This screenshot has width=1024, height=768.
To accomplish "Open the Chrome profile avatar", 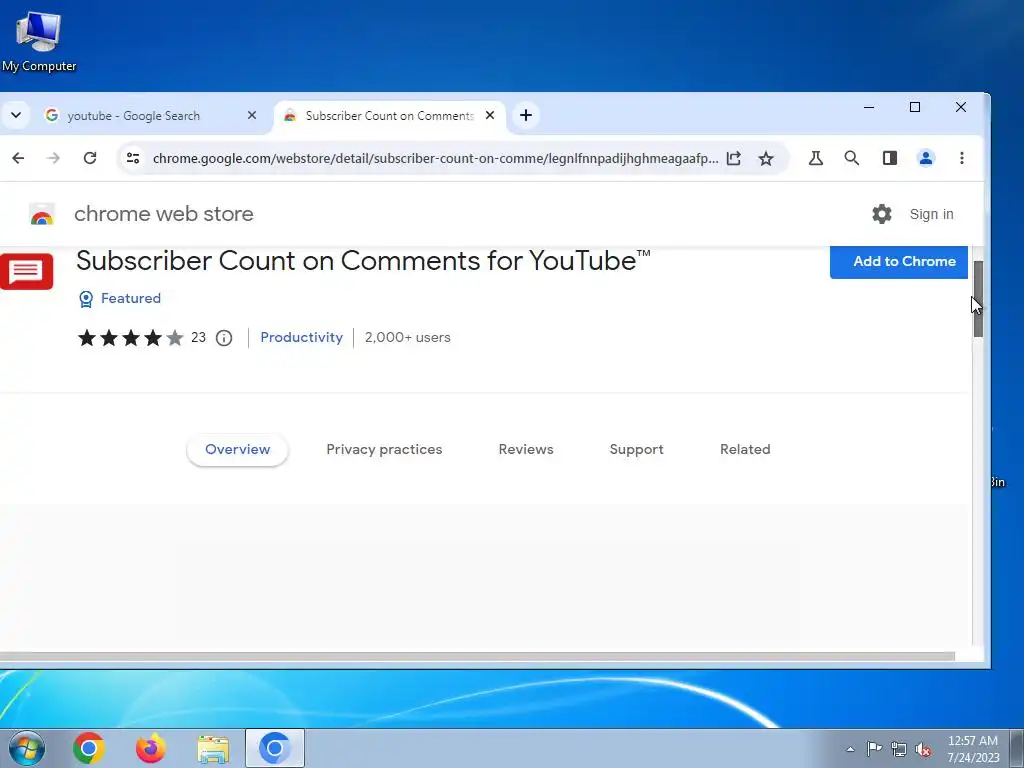I will pyautogui.click(x=926, y=158).
